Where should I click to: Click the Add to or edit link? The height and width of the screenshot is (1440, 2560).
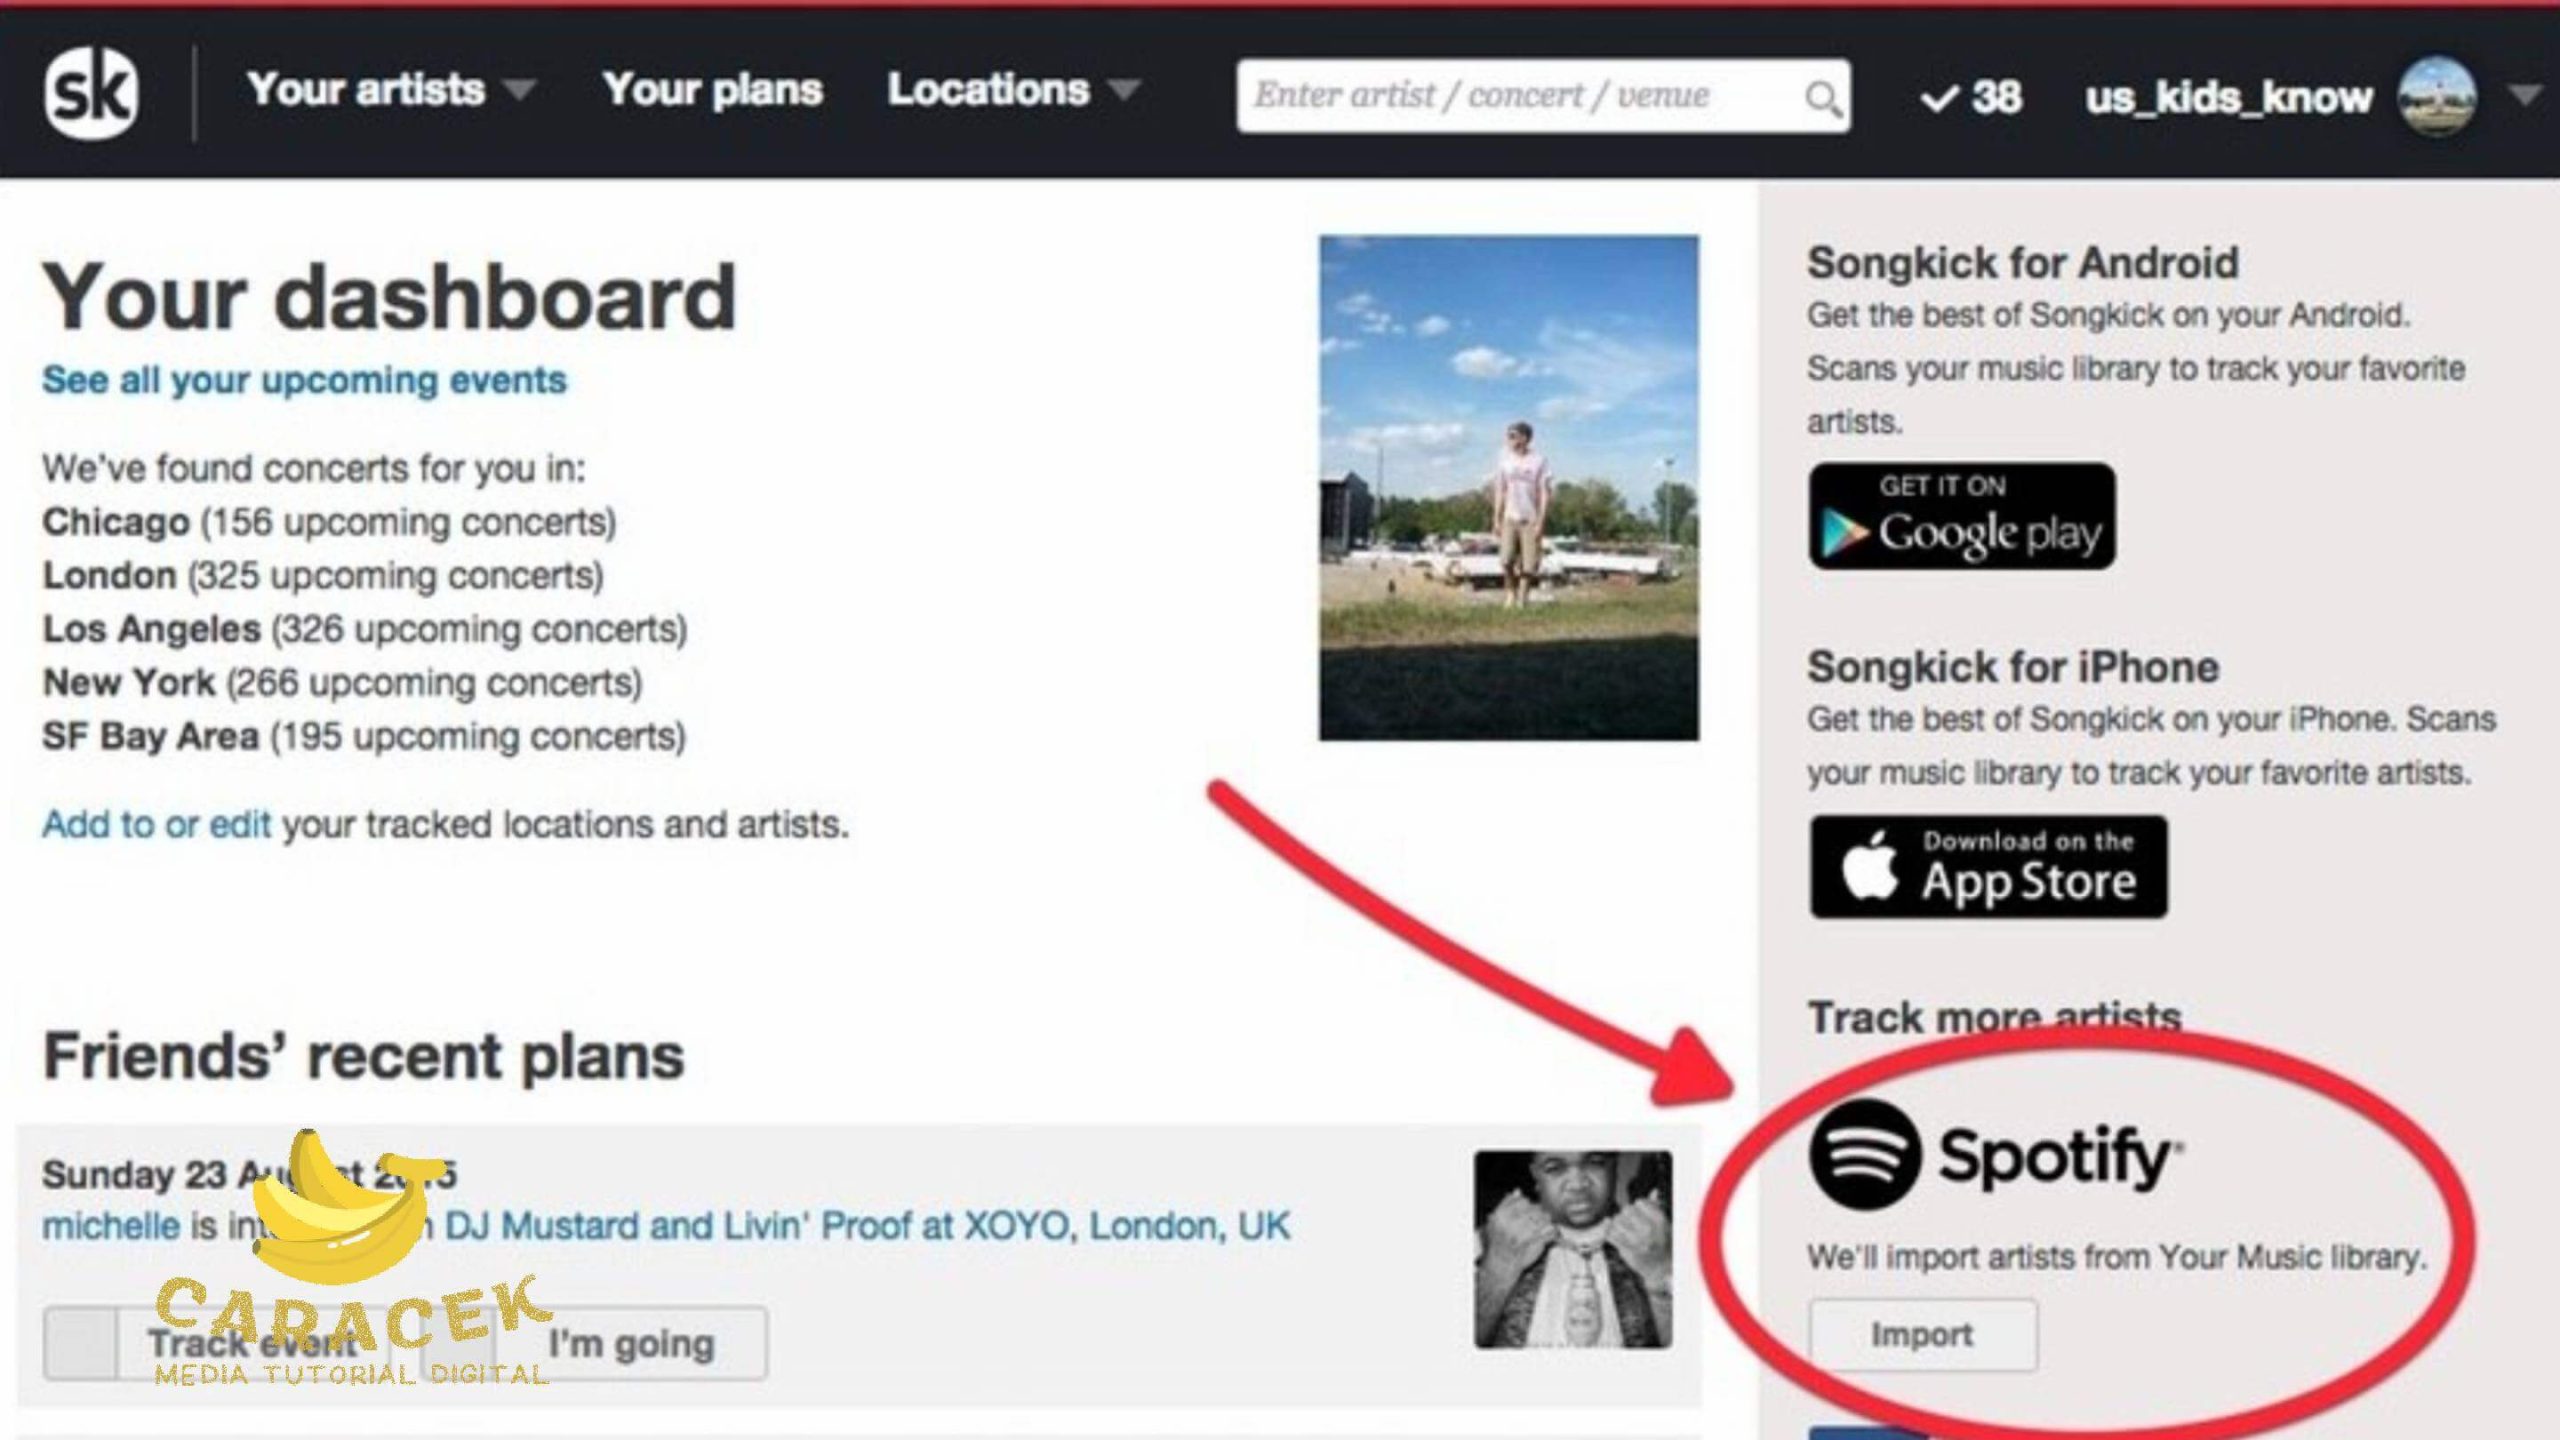point(156,824)
